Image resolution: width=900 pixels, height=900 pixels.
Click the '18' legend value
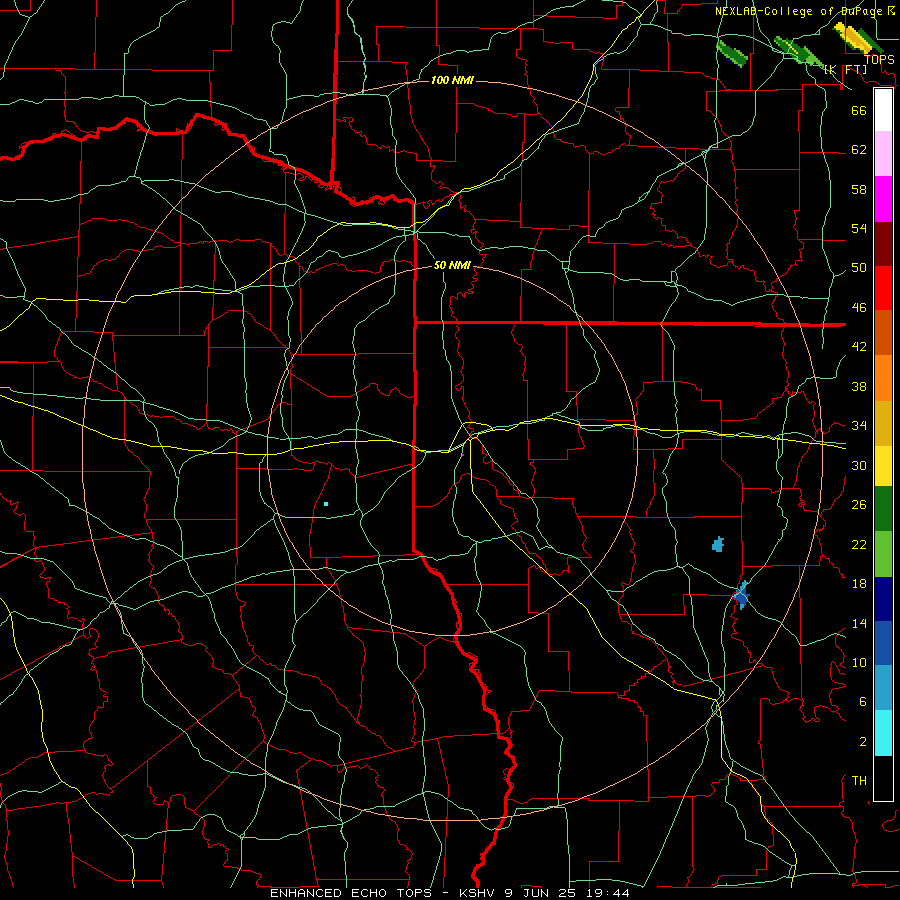pyautogui.click(x=859, y=584)
